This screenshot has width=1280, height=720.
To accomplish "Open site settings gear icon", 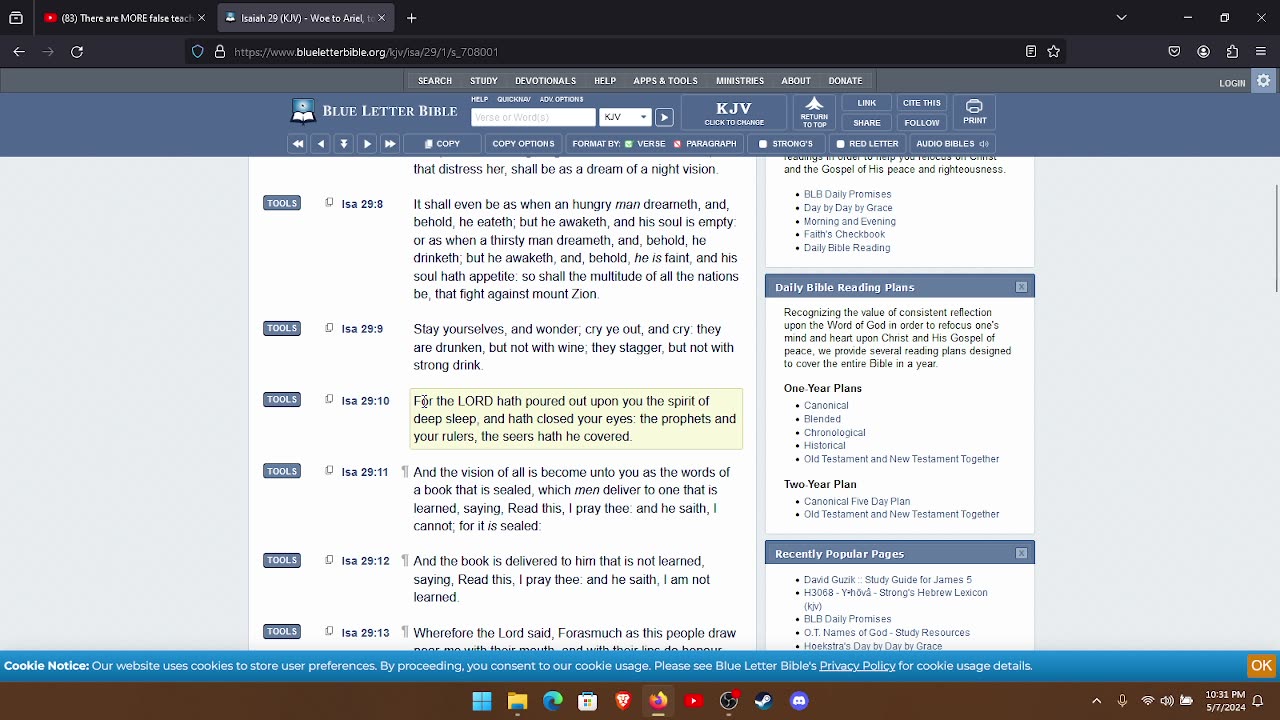I will [x=1264, y=82].
